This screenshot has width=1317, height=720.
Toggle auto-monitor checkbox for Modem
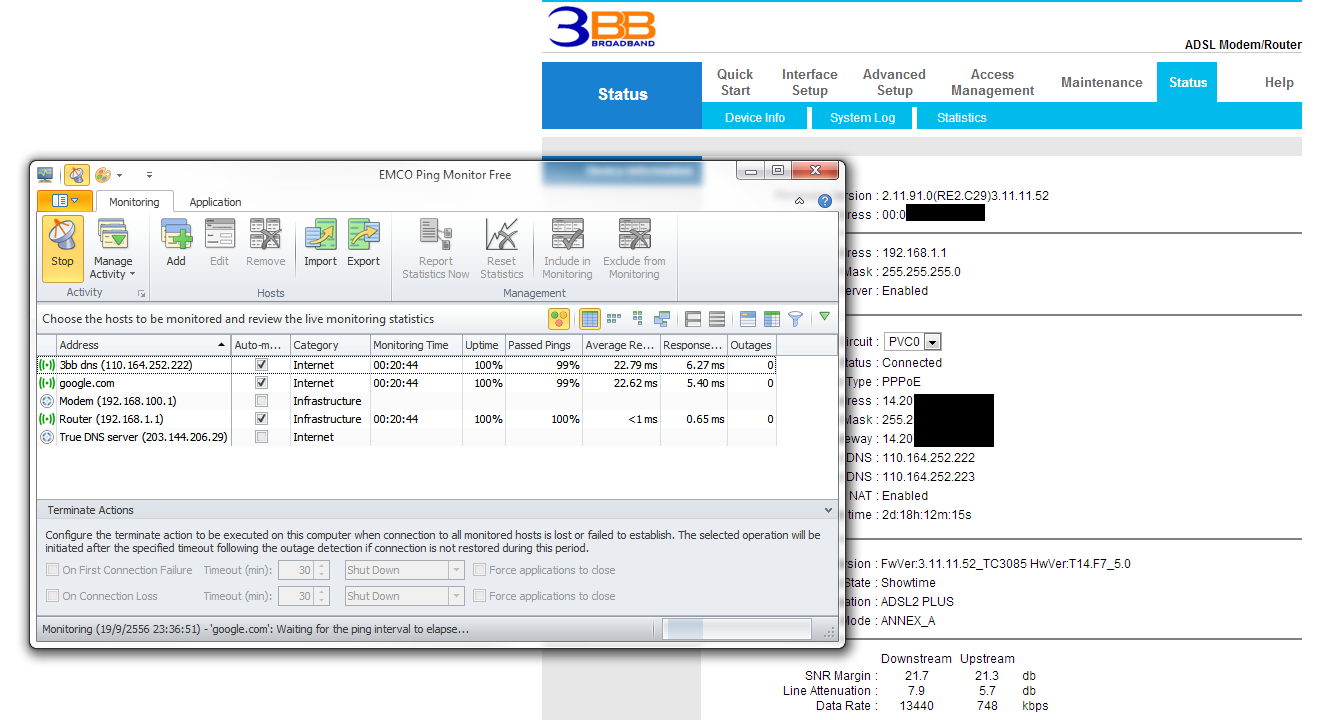(x=261, y=401)
